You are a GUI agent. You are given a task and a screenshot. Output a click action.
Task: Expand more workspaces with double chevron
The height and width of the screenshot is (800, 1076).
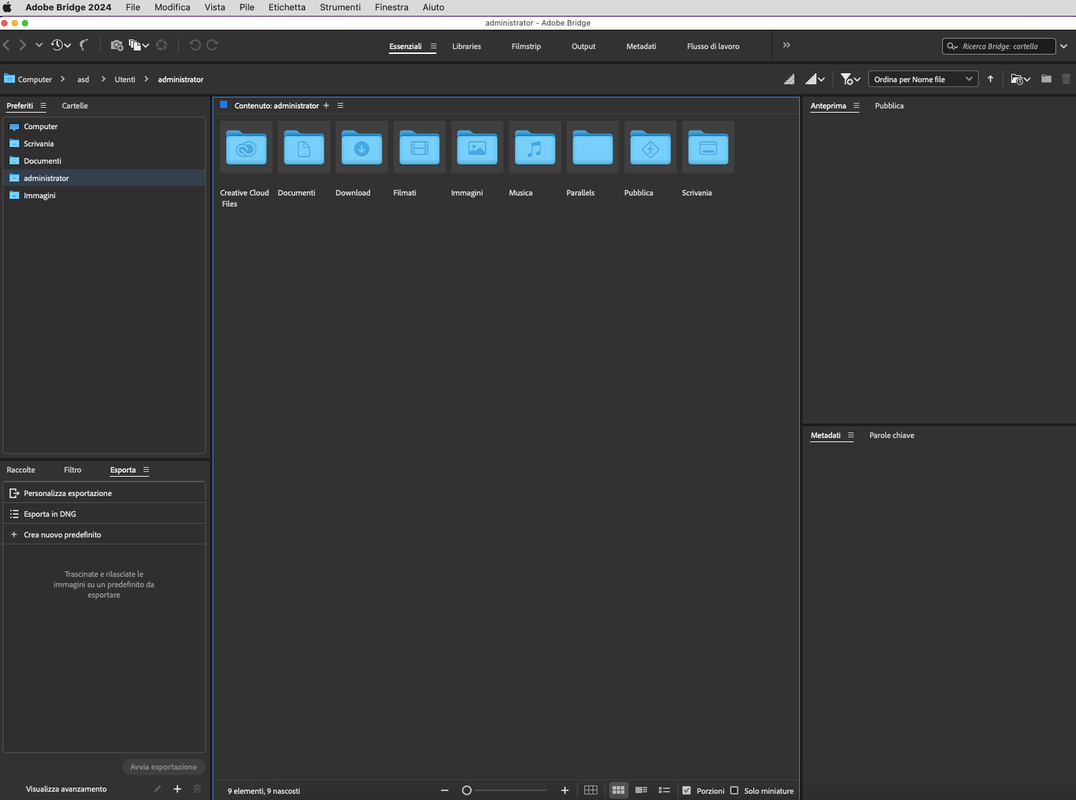click(x=786, y=45)
